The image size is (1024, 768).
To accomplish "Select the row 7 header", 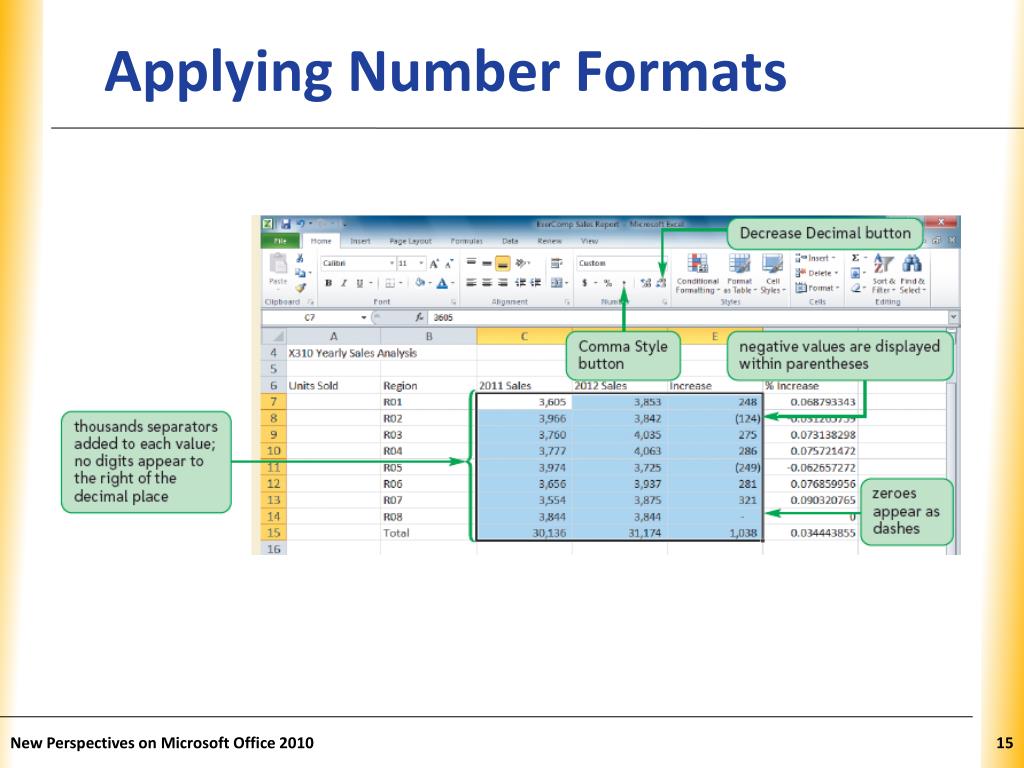I will [x=274, y=402].
